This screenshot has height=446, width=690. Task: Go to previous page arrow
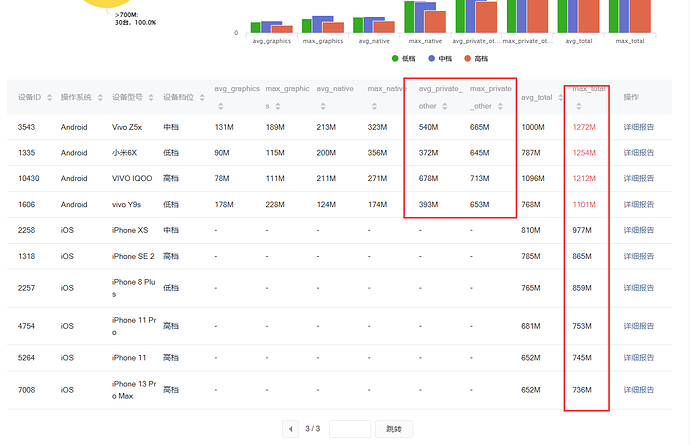coord(290,429)
